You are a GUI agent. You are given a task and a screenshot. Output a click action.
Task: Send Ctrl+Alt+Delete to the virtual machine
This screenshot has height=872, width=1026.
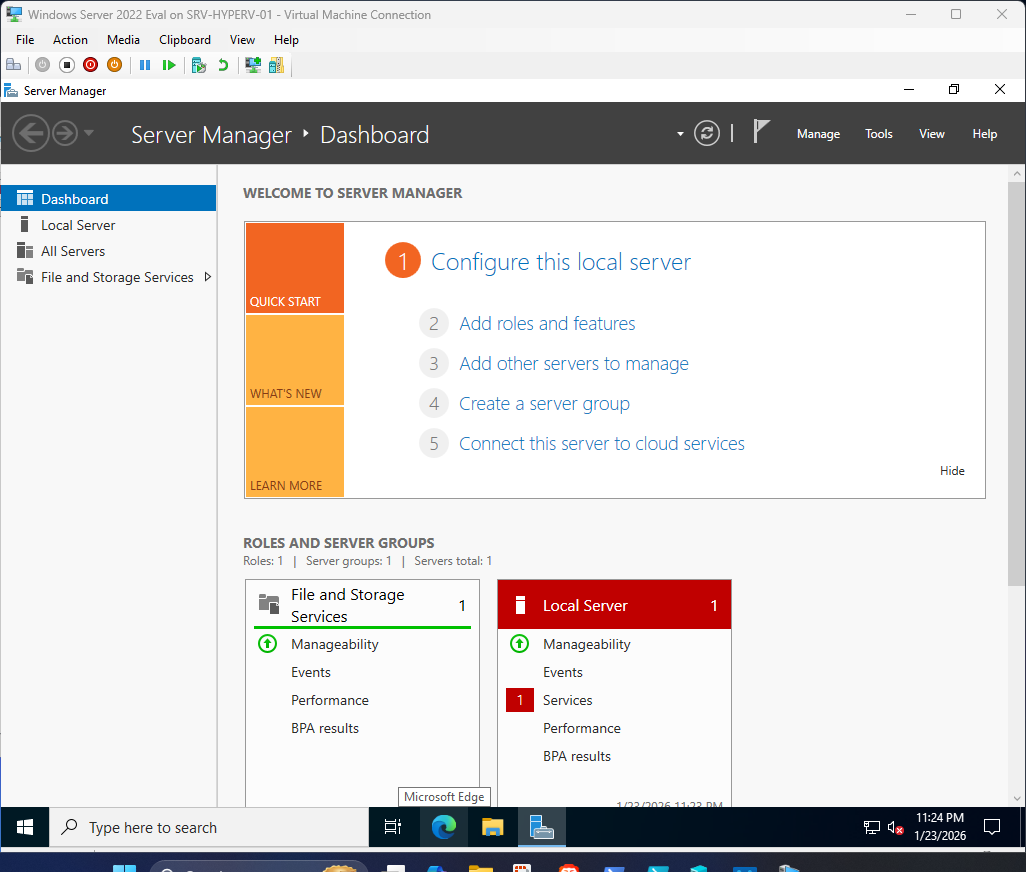coord(14,65)
